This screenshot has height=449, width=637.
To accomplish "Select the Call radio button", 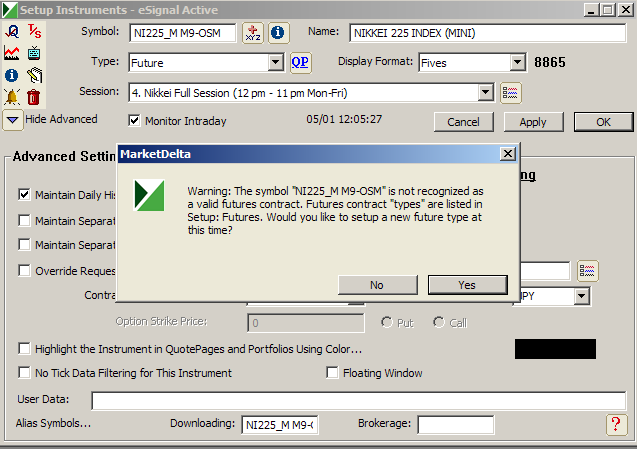I will 439,322.
